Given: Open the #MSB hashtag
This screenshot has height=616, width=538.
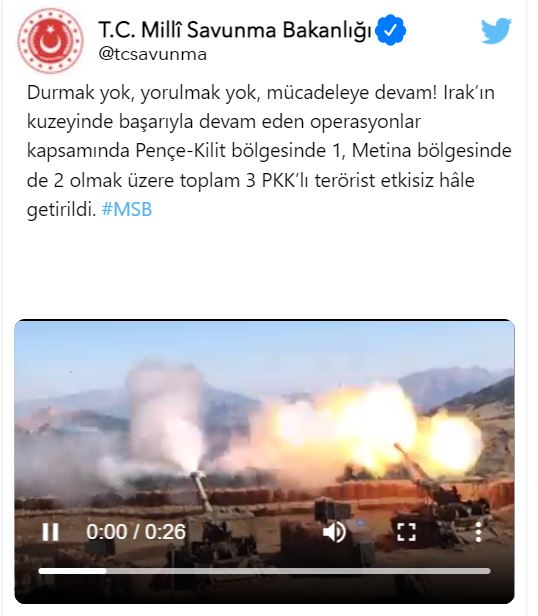Looking at the screenshot, I should [127, 209].
